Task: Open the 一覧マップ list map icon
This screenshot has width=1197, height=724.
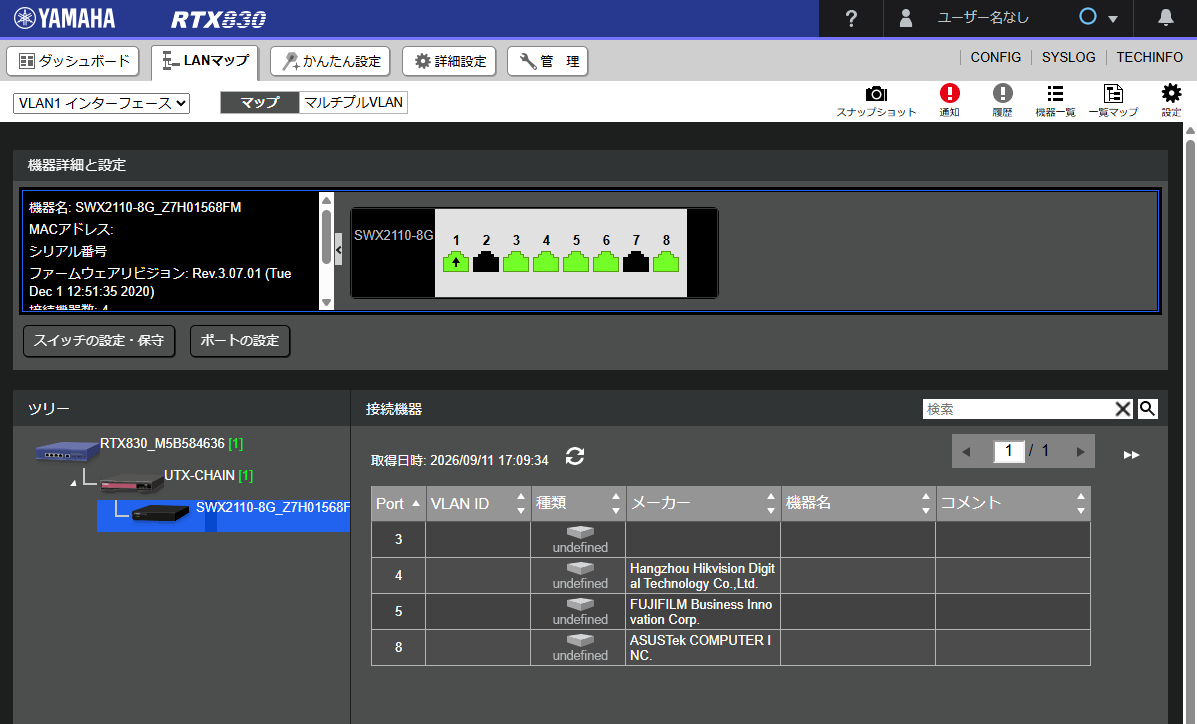Action: coord(1113,101)
